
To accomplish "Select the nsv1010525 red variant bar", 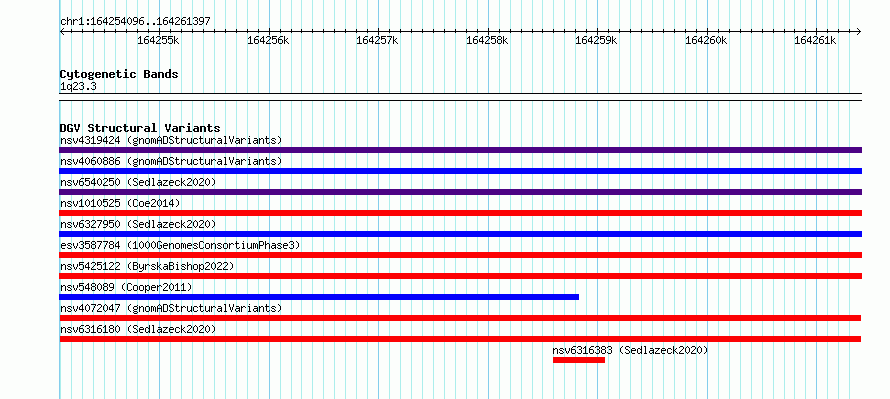I will 460,213.
